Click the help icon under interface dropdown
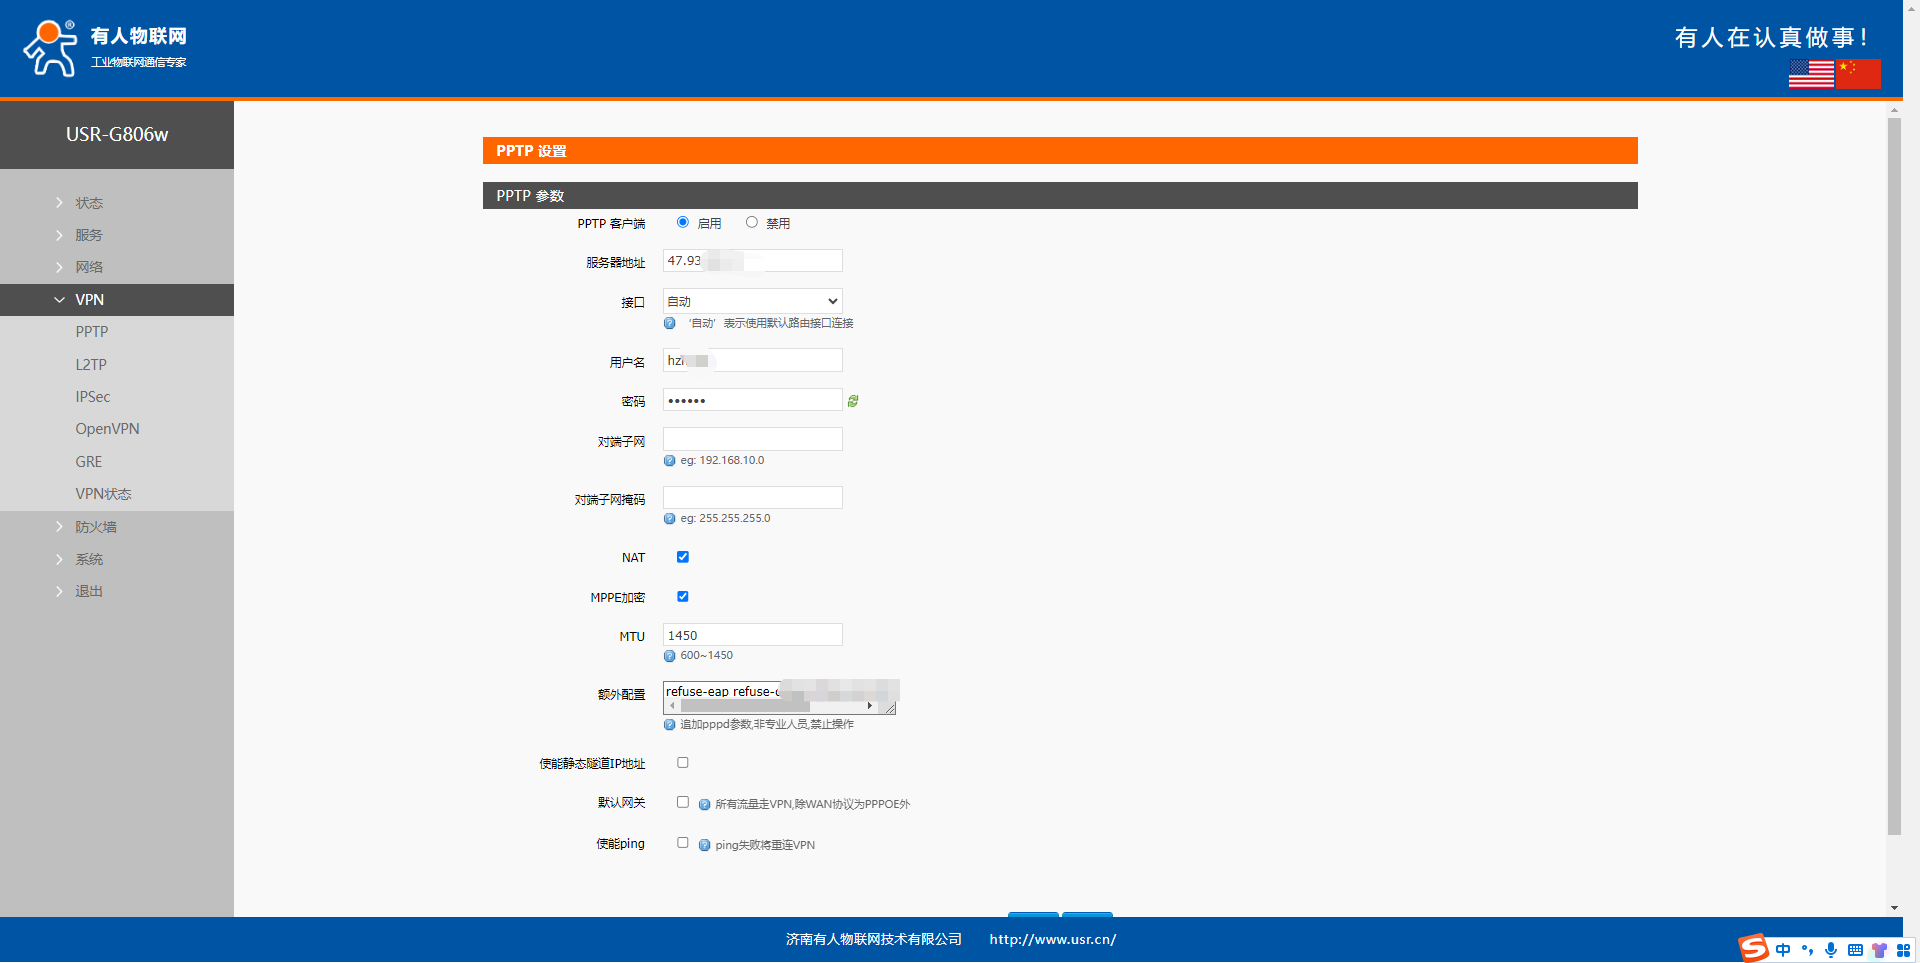 [670, 323]
